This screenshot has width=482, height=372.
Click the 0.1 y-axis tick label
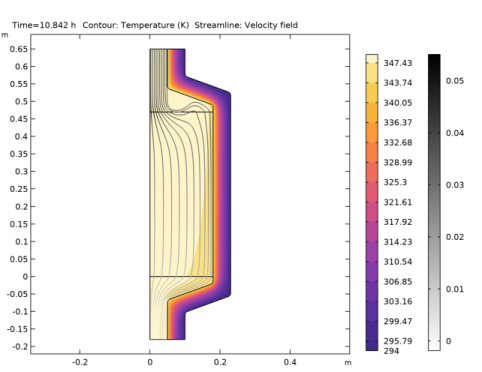(21, 241)
